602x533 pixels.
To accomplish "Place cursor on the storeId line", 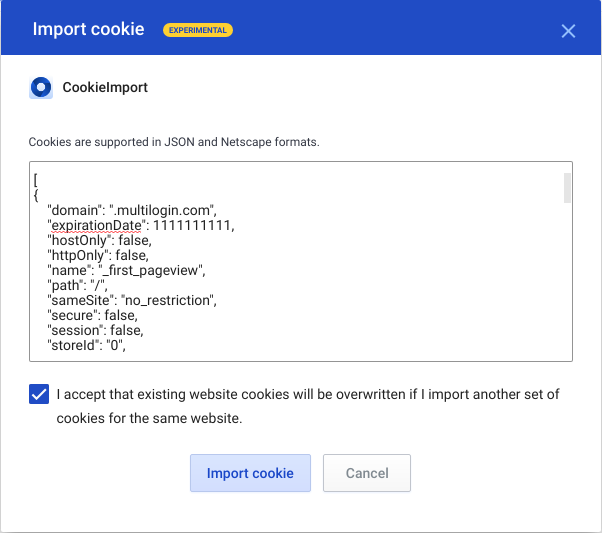I will click(x=86, y=346).
